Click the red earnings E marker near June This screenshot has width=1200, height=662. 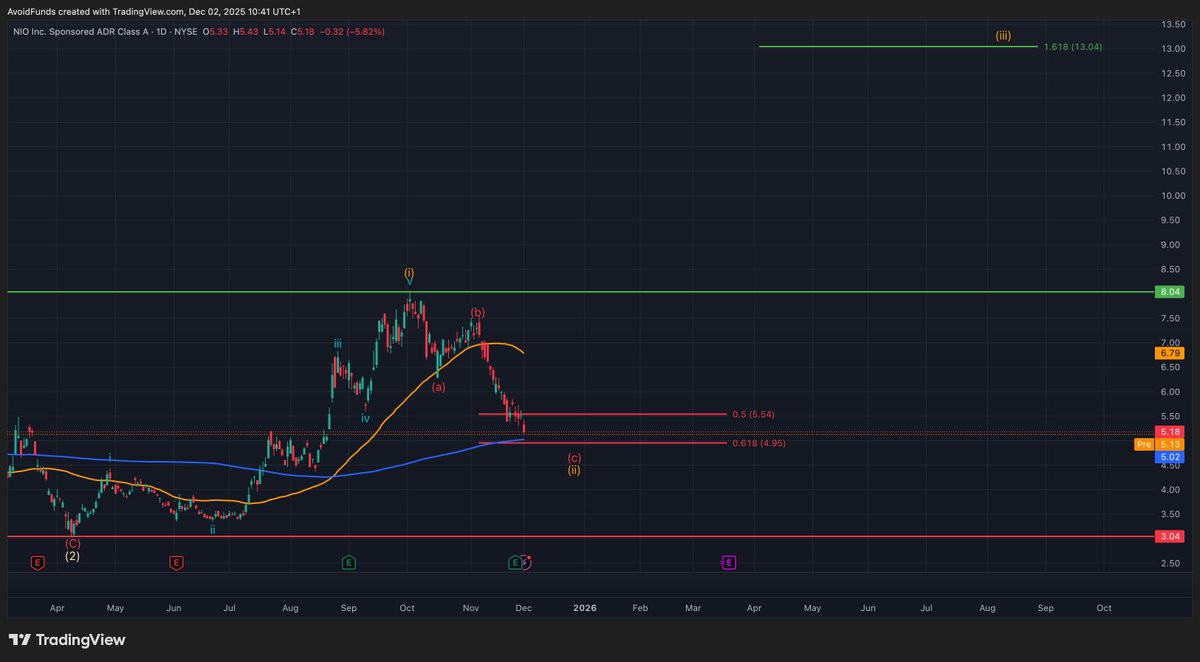coord(177,563)
